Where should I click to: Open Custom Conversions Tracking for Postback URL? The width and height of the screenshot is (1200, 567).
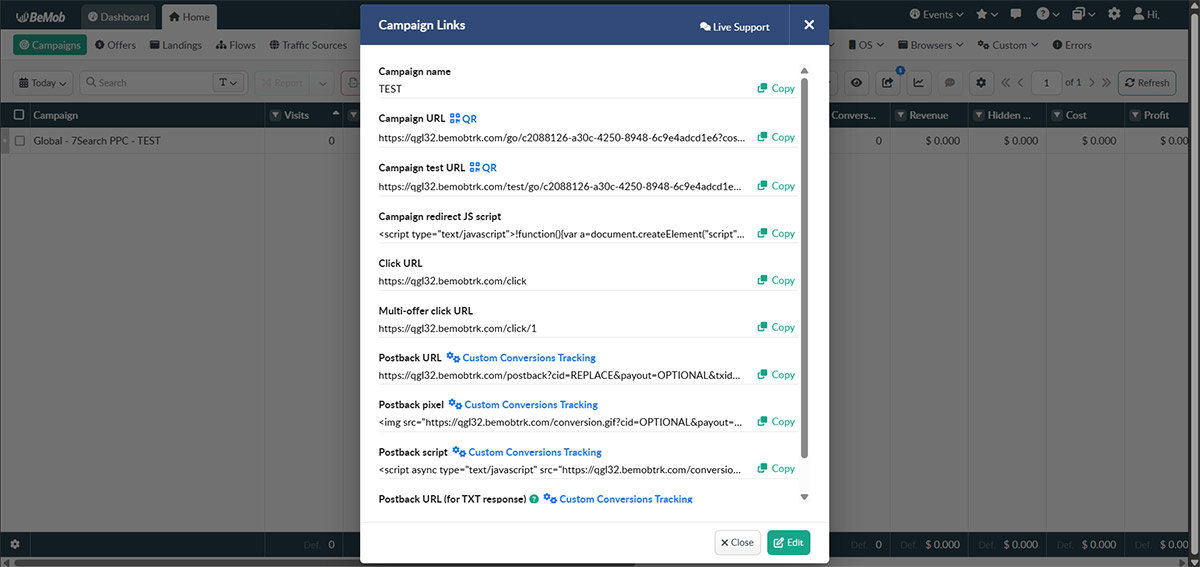point(521,358)
